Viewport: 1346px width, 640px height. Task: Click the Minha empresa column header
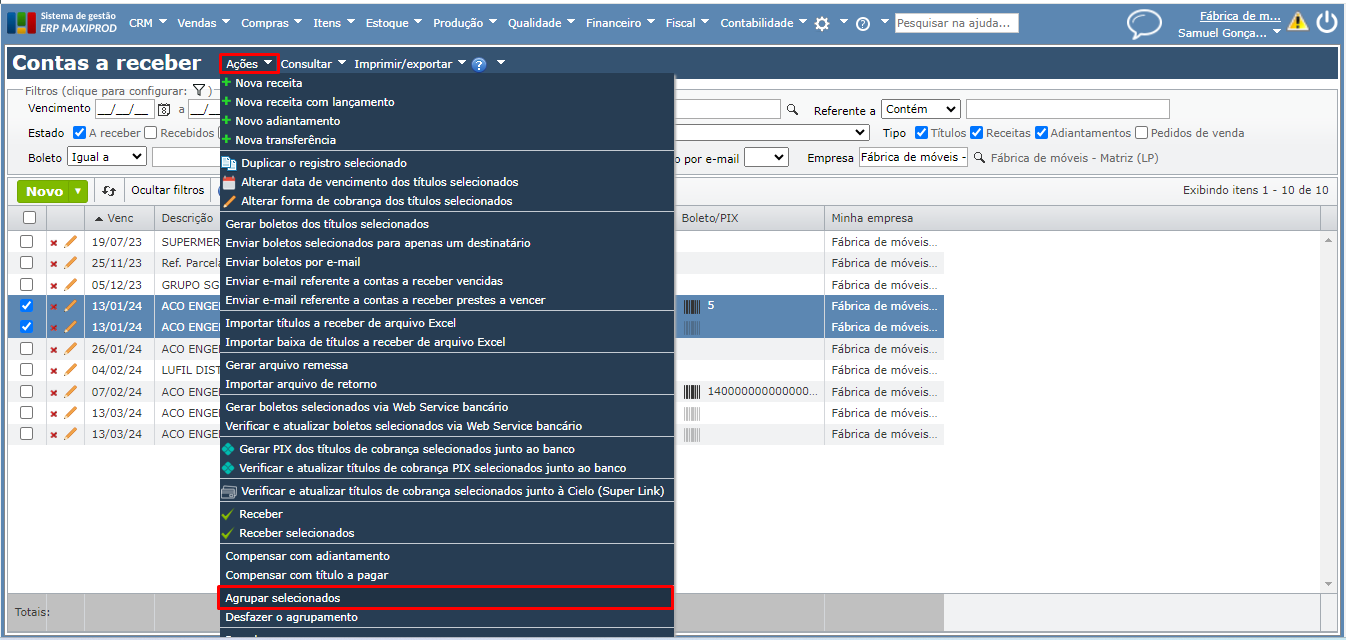tap(1072, 218)
